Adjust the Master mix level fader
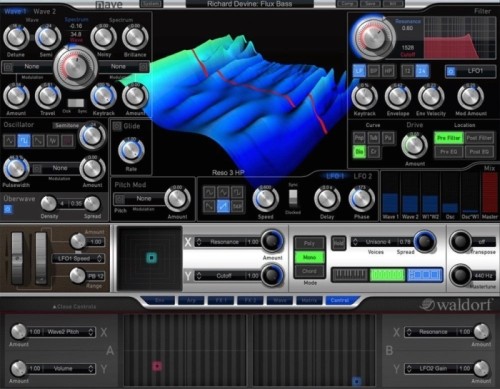 point(490,193)
